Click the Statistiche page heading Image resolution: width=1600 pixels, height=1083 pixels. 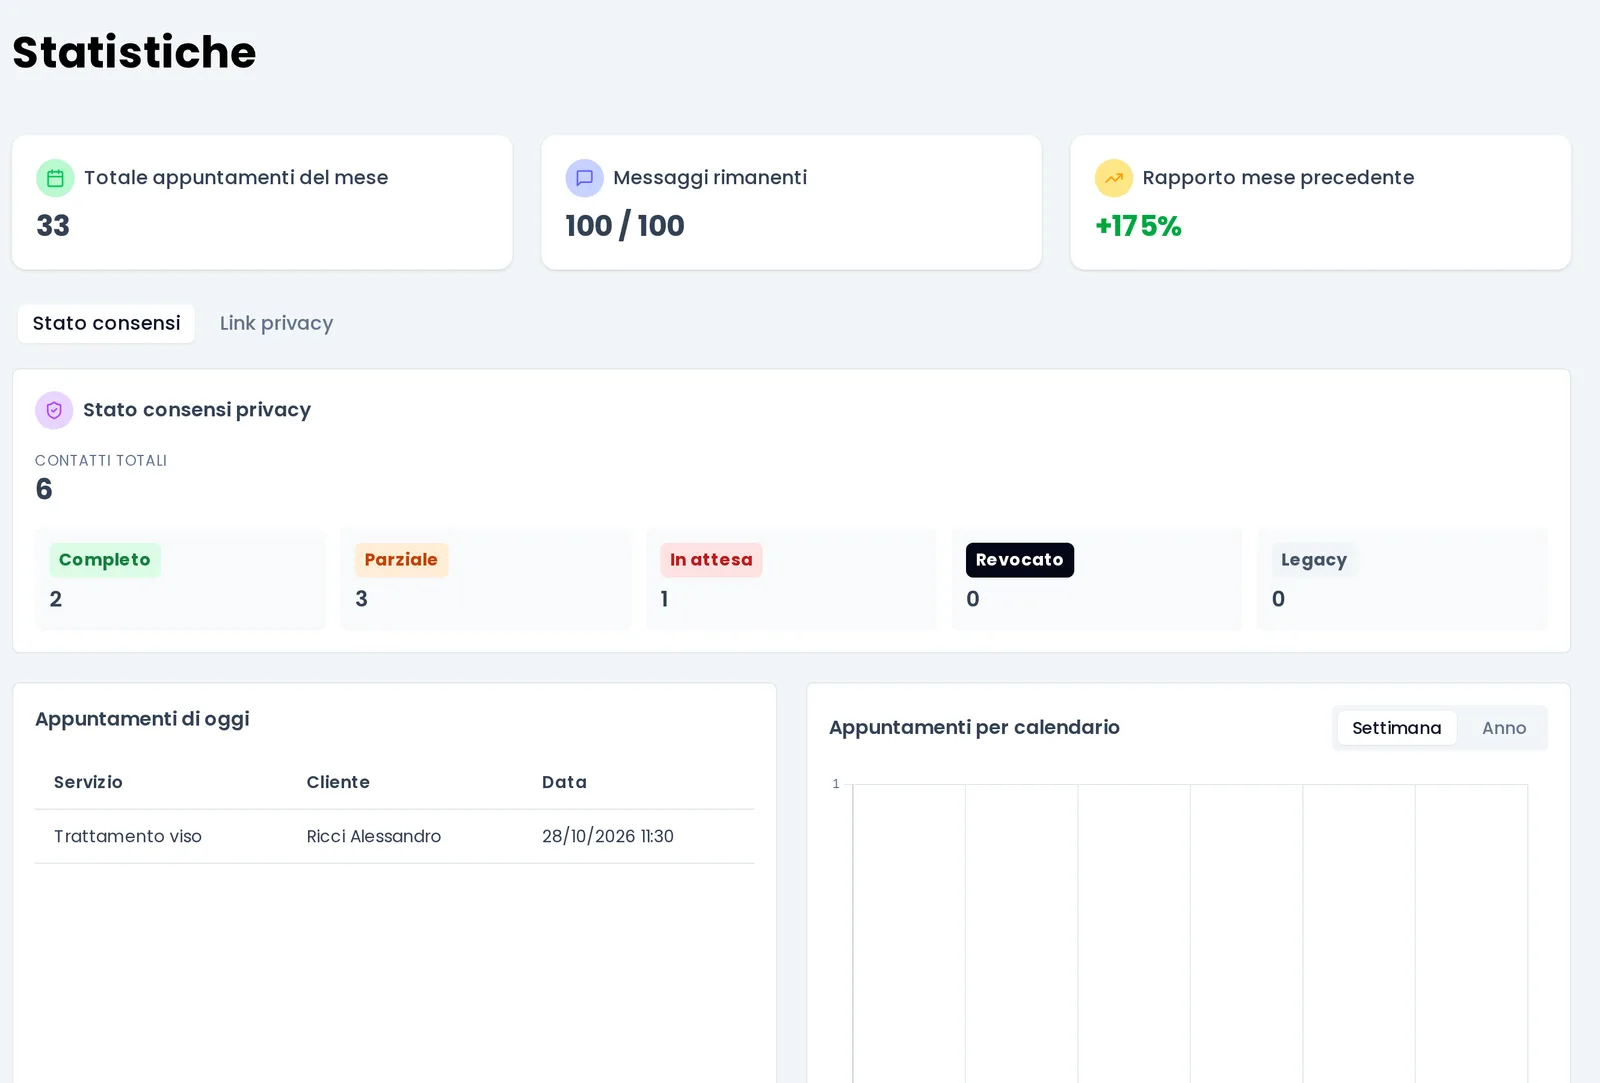(134, 52)
